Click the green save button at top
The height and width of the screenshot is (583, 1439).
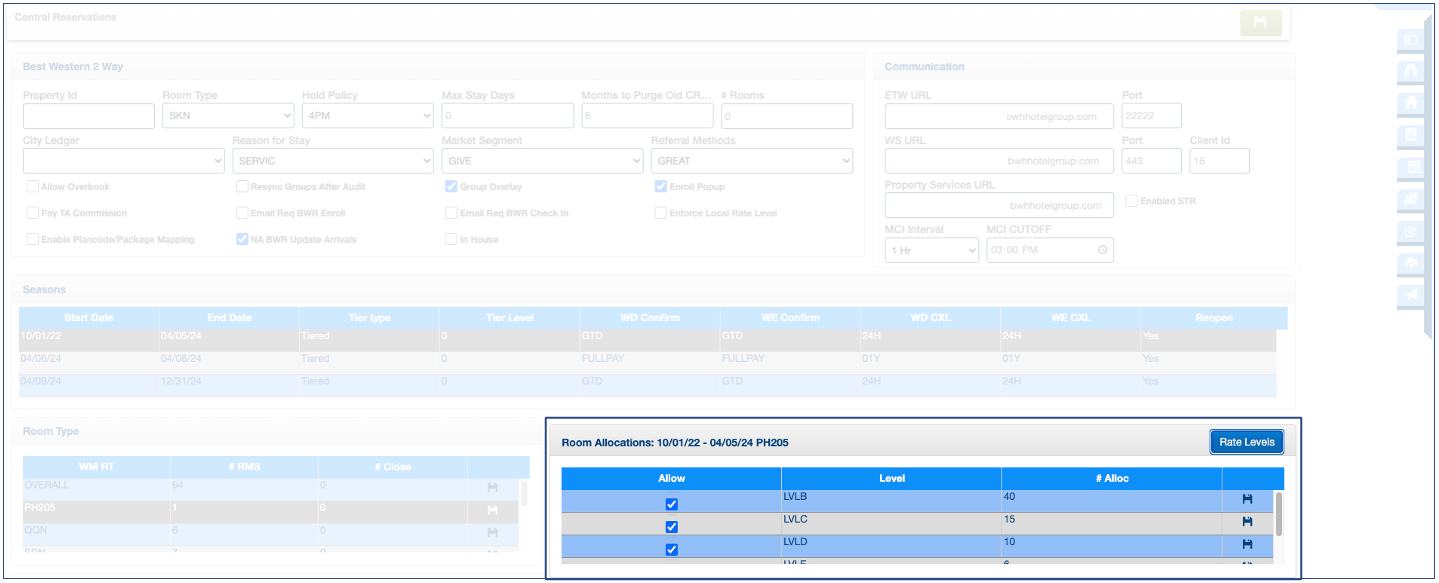(1260, 23)
